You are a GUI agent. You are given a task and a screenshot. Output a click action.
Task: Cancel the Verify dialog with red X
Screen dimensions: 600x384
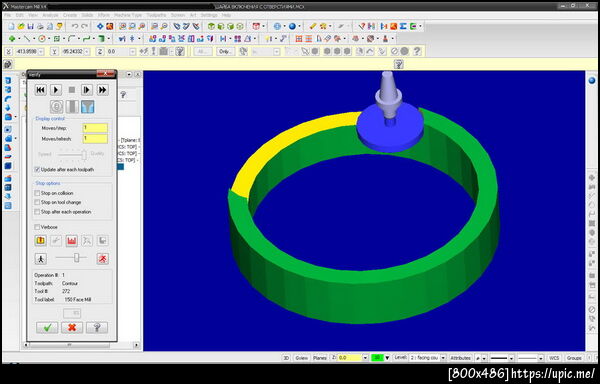tap(72, 327)
